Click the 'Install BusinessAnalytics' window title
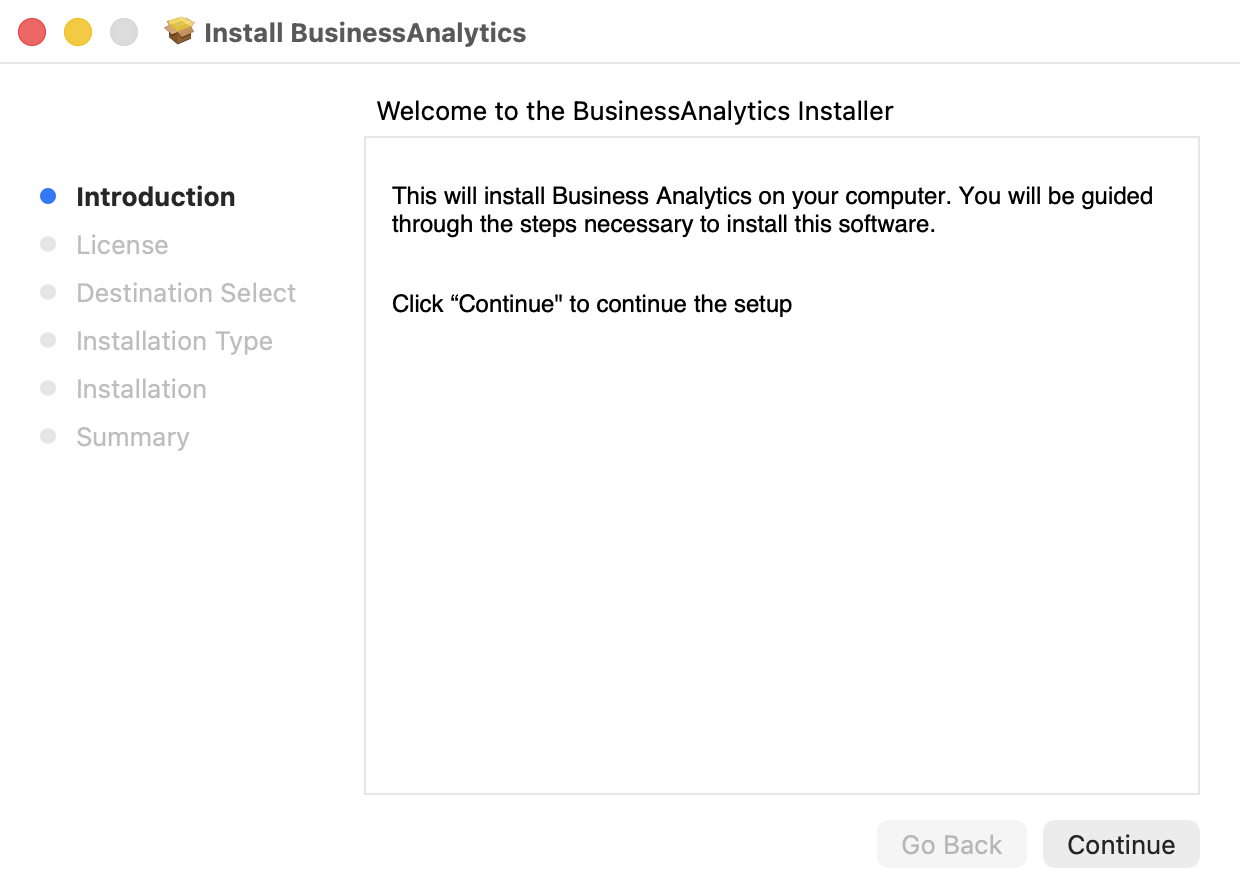Viewport: 1240px width, 896px height. (365, 33)
